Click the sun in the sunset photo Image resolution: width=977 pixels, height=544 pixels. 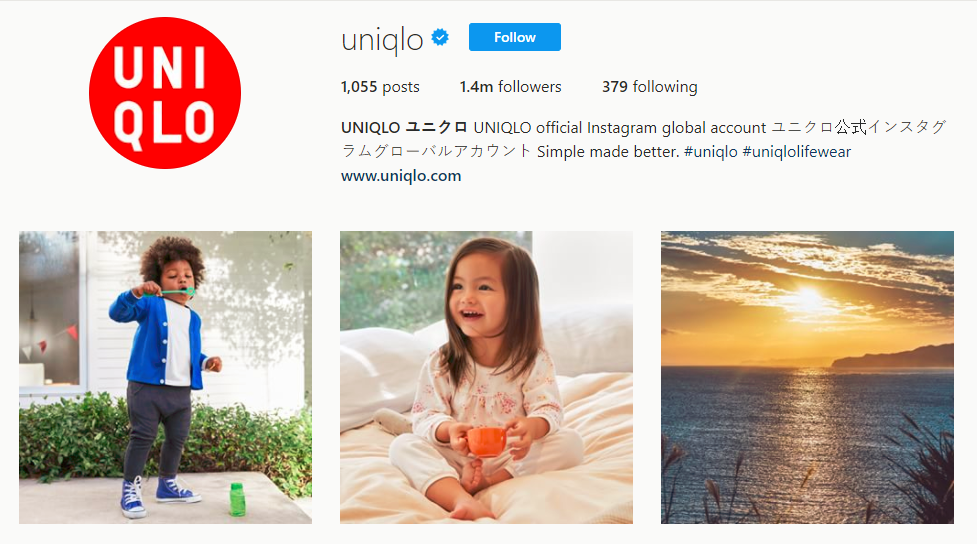tap(808, 298)
